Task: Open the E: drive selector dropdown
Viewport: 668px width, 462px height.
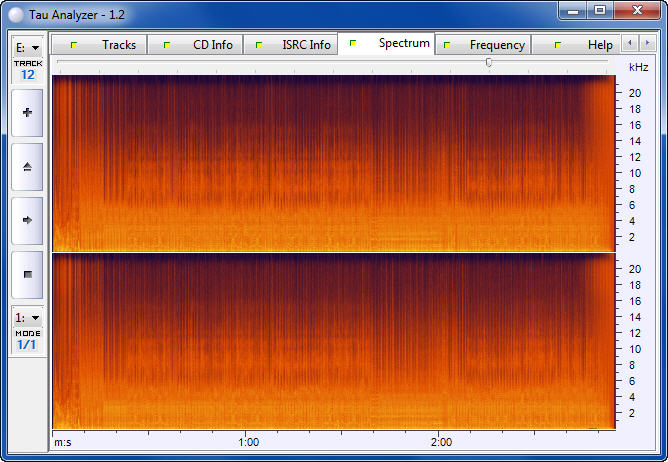Action: pos(27,47)
